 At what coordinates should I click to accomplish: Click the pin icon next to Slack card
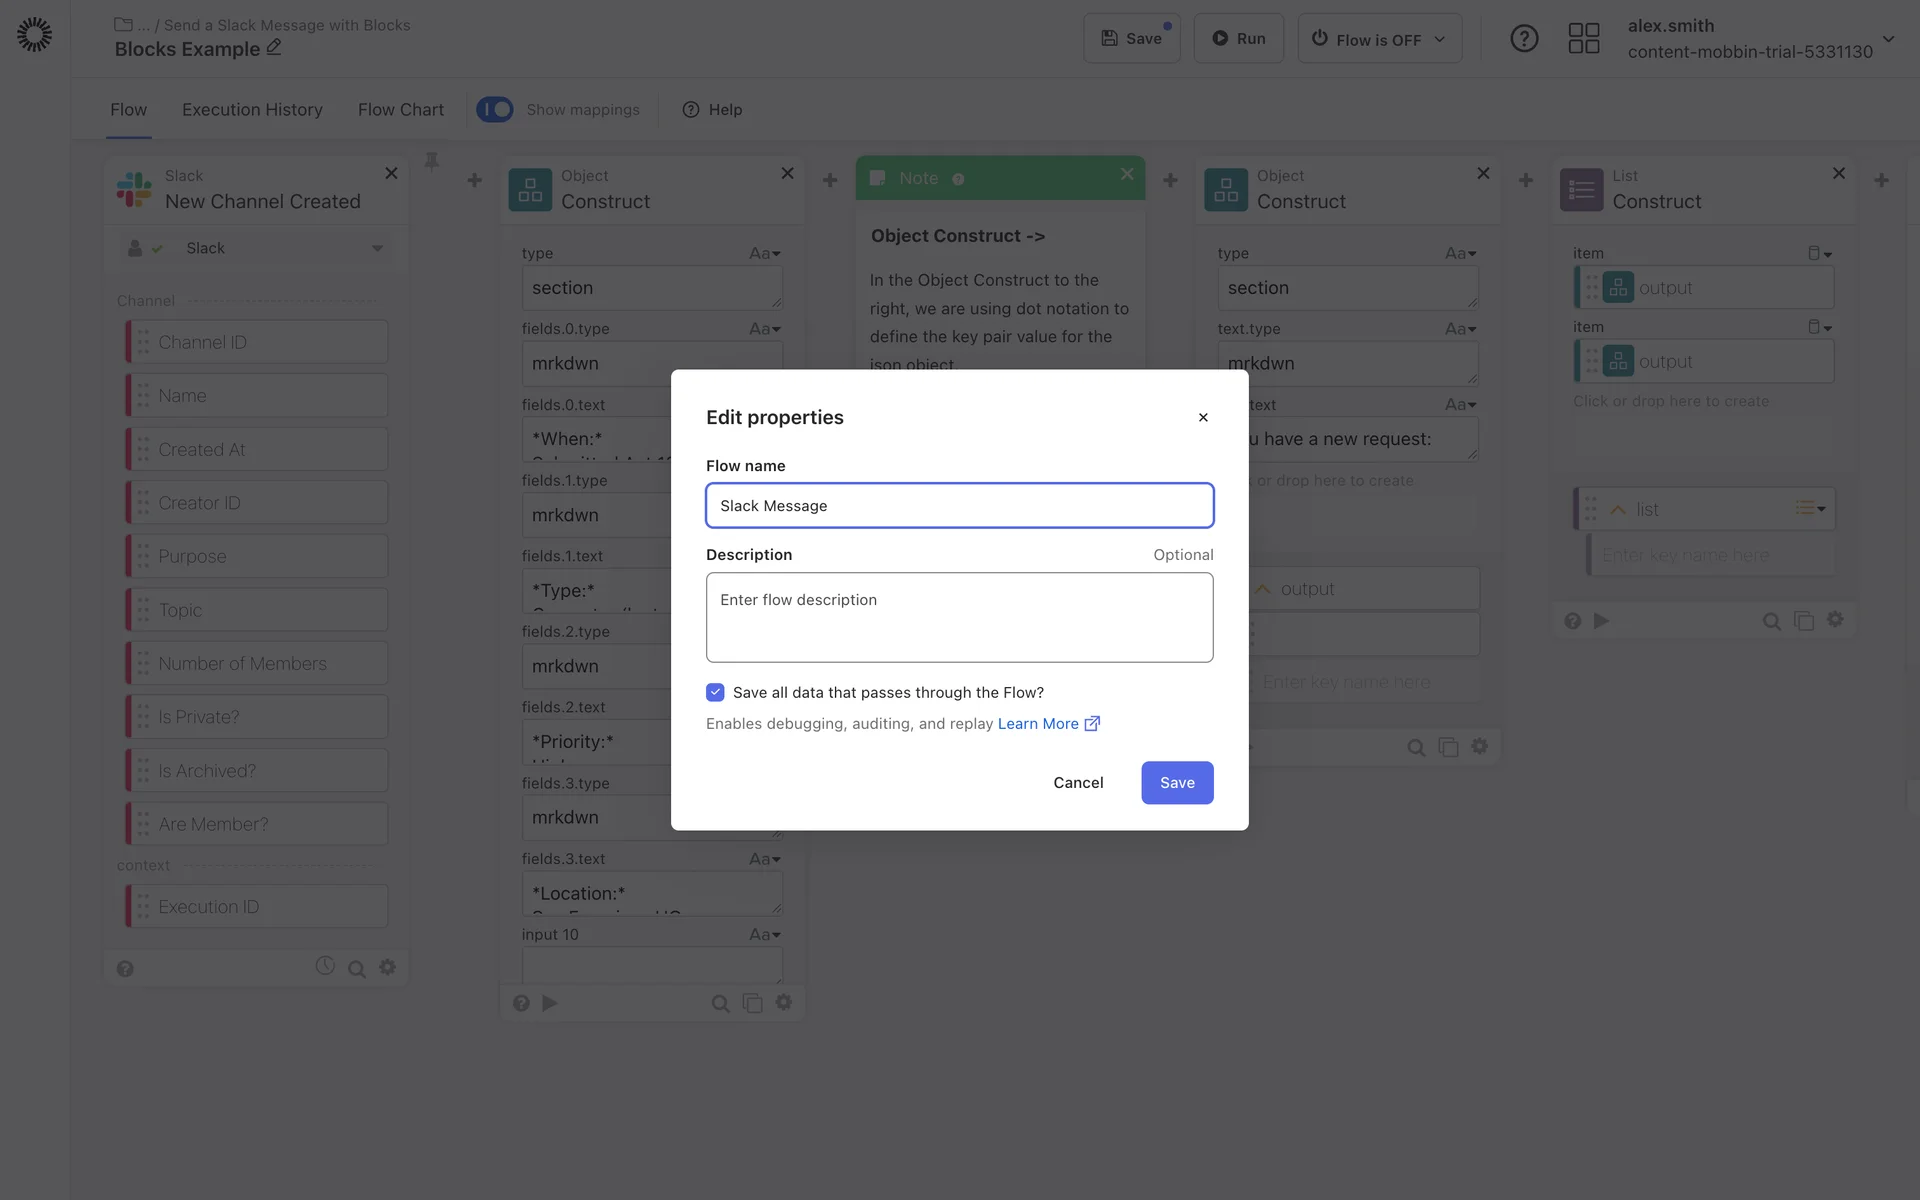pyautogui.click(x=432, y=161)
